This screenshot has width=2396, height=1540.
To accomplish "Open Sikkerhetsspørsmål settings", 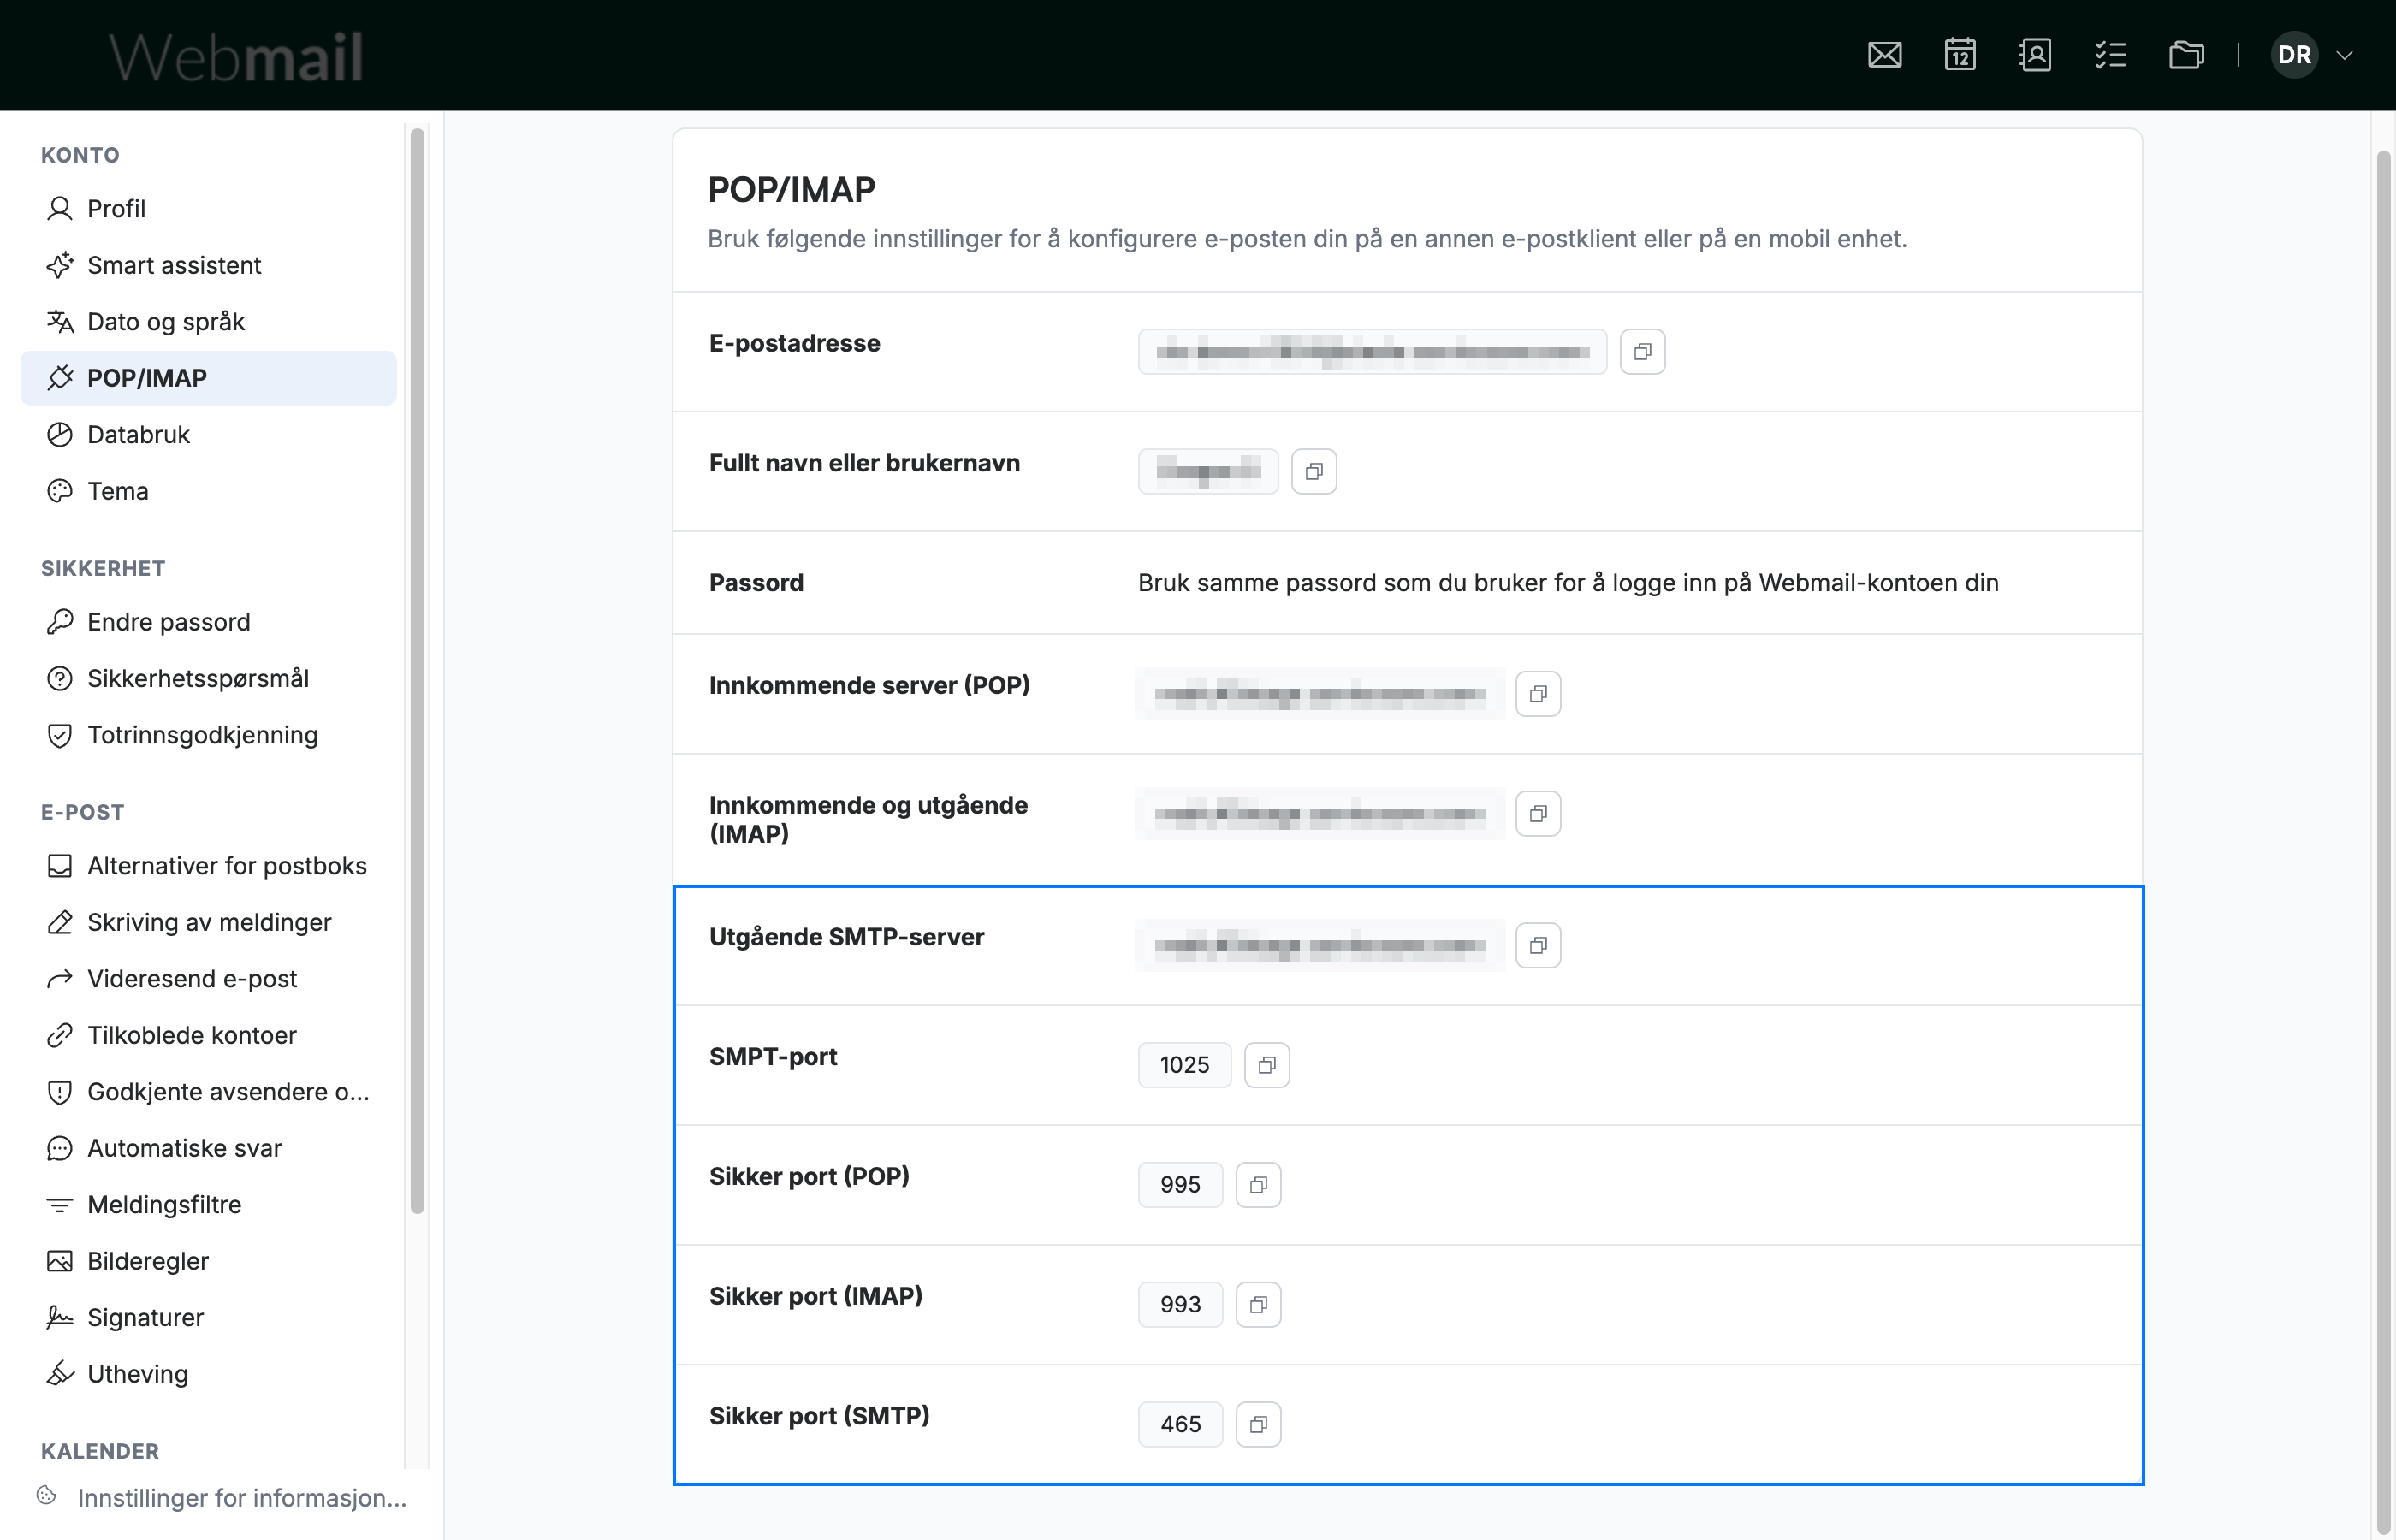I will tap(208, 678).
